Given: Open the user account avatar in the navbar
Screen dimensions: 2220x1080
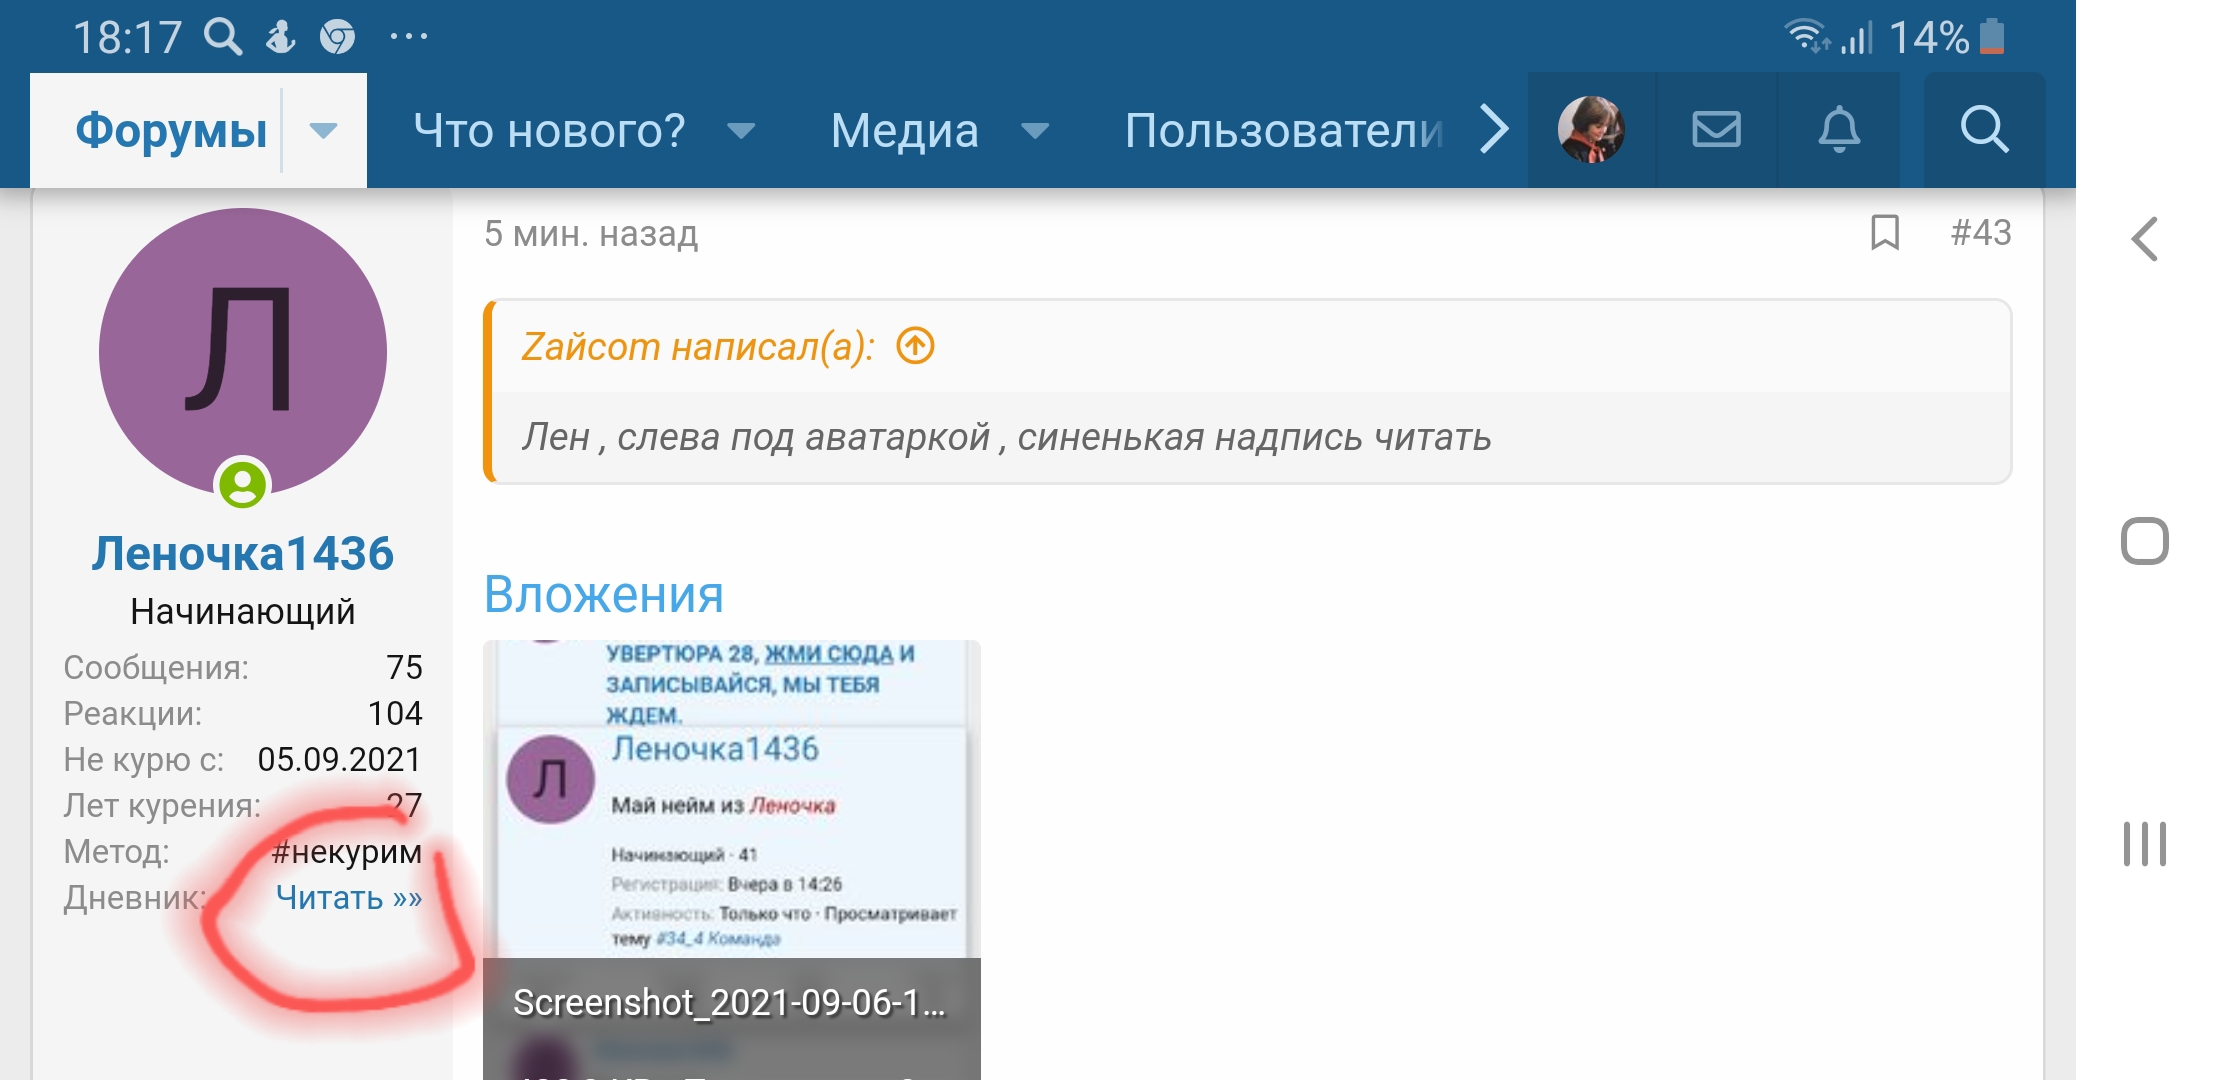Looking at the screenshot, I should pos(1590,130).
